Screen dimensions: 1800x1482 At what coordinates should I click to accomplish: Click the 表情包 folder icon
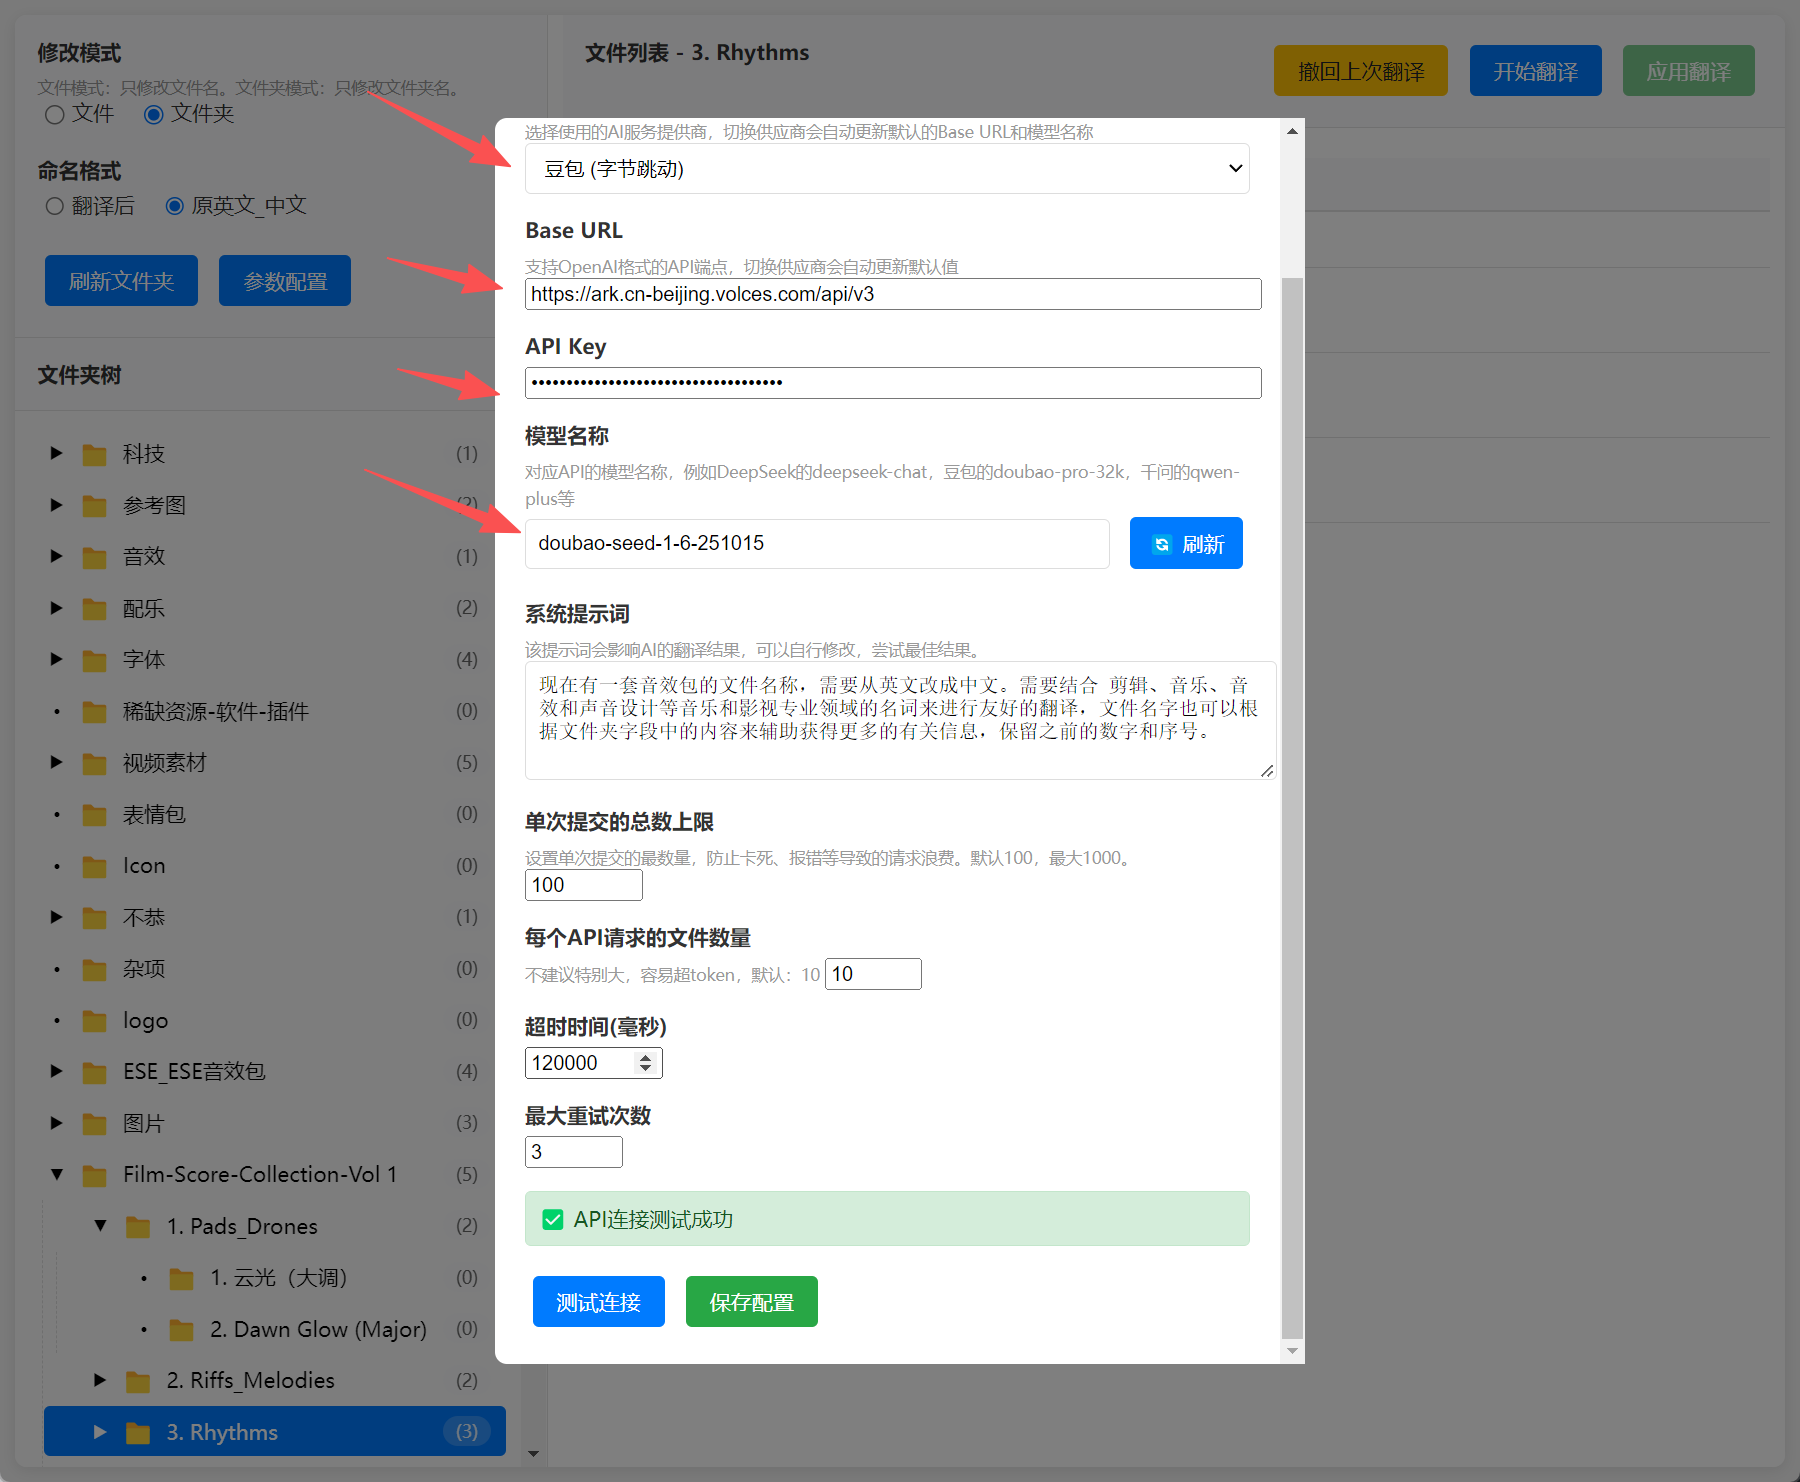95,816
